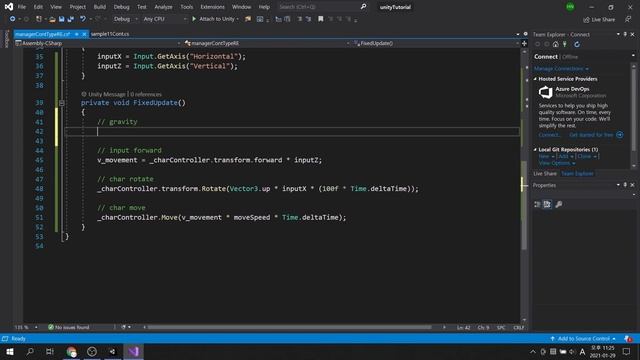The height and width of the screenshot is (360, 640).
Task: Switch to the Live Share panel tab
Action: [x=545, y=173]
